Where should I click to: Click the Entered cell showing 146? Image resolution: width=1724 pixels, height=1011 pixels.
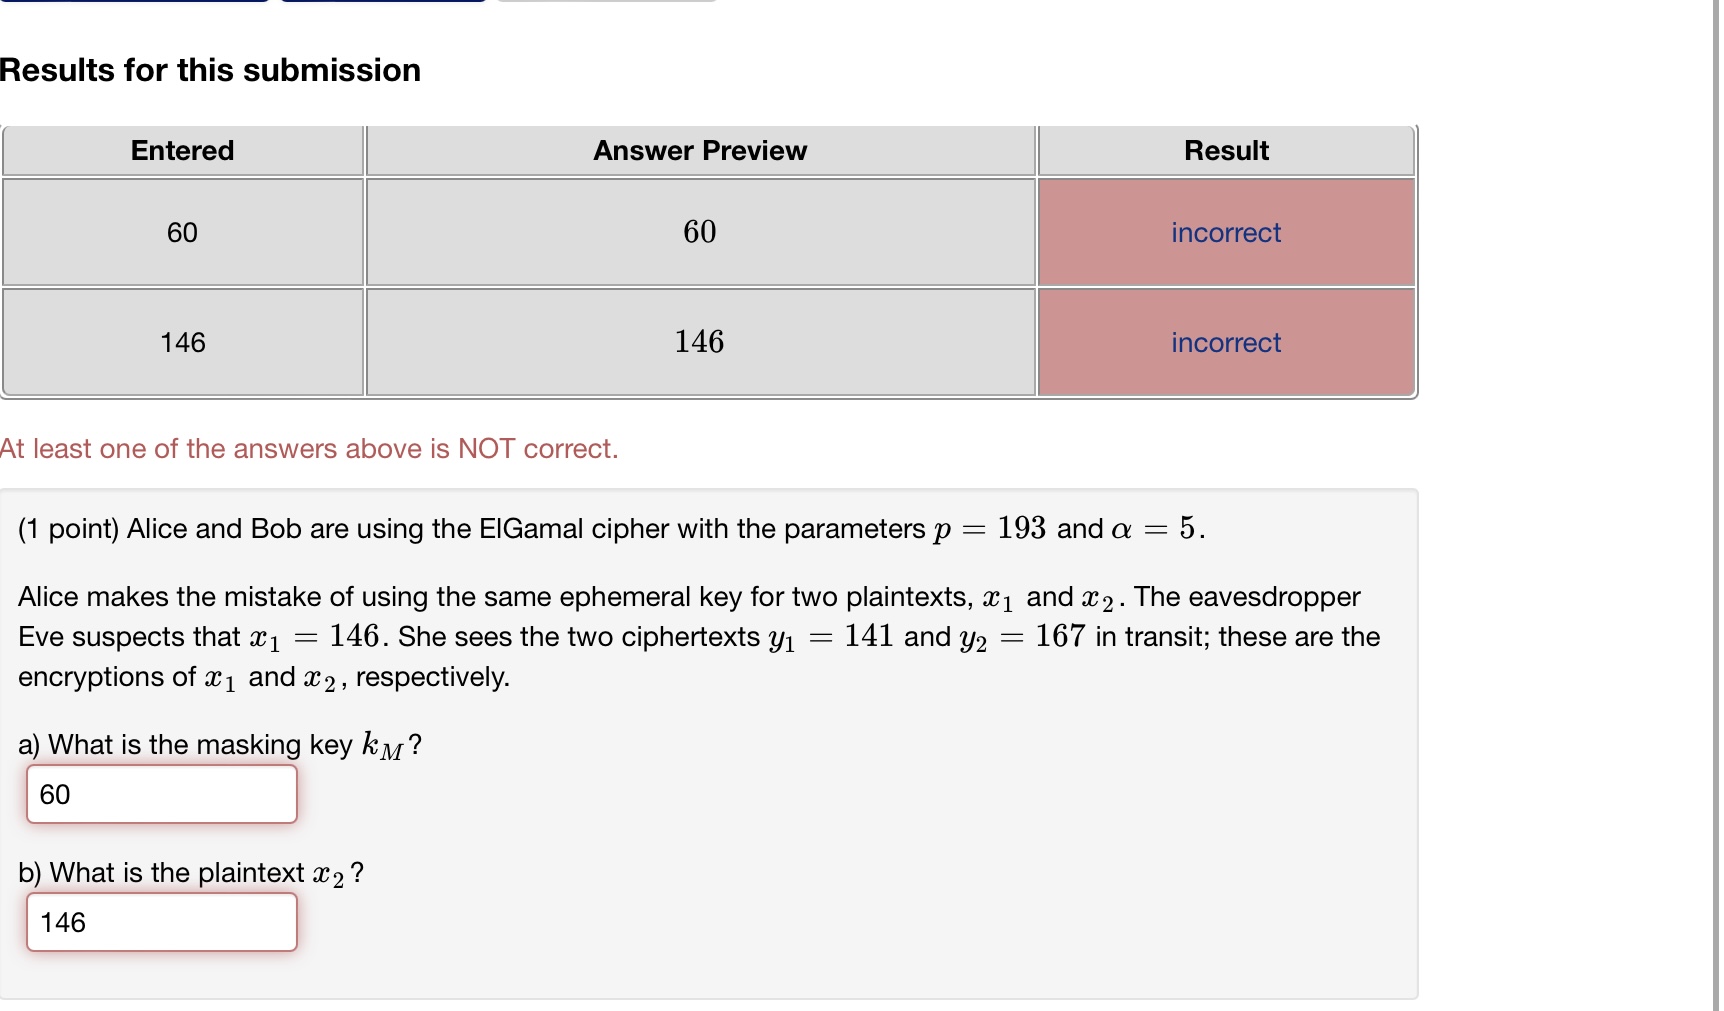pyautogui.click(x=181, y=342)
